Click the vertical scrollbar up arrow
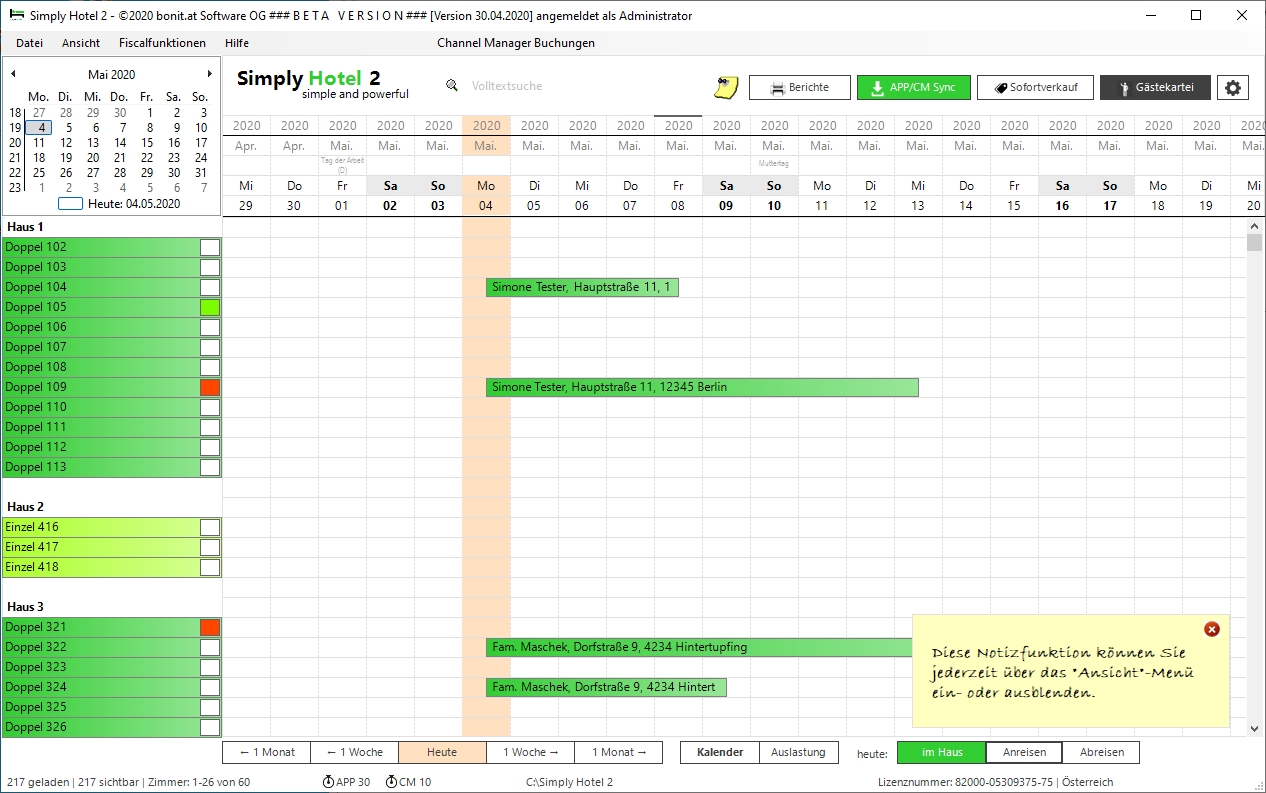This screenshot has height=793, width=1266. [1254, 226]
